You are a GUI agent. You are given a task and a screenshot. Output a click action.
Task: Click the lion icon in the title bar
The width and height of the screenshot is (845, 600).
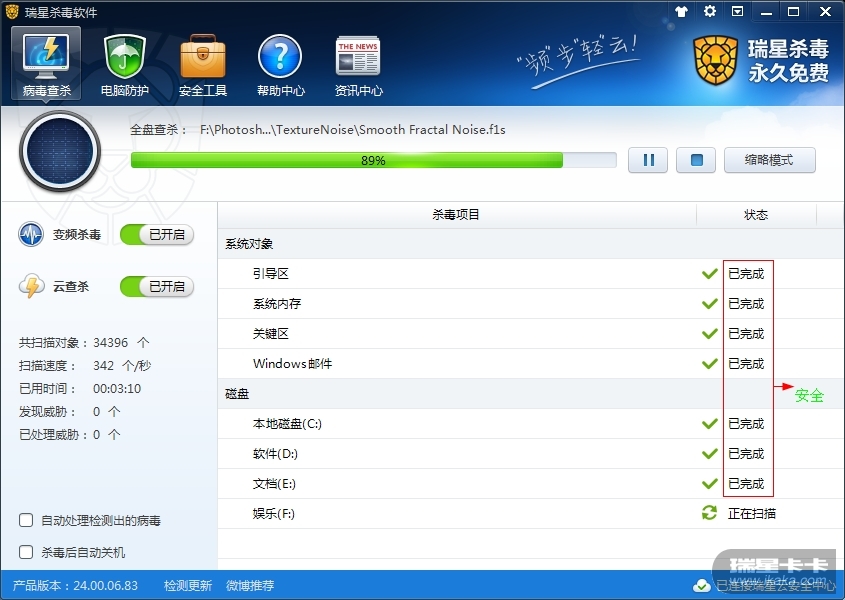(x=12, y=11)
